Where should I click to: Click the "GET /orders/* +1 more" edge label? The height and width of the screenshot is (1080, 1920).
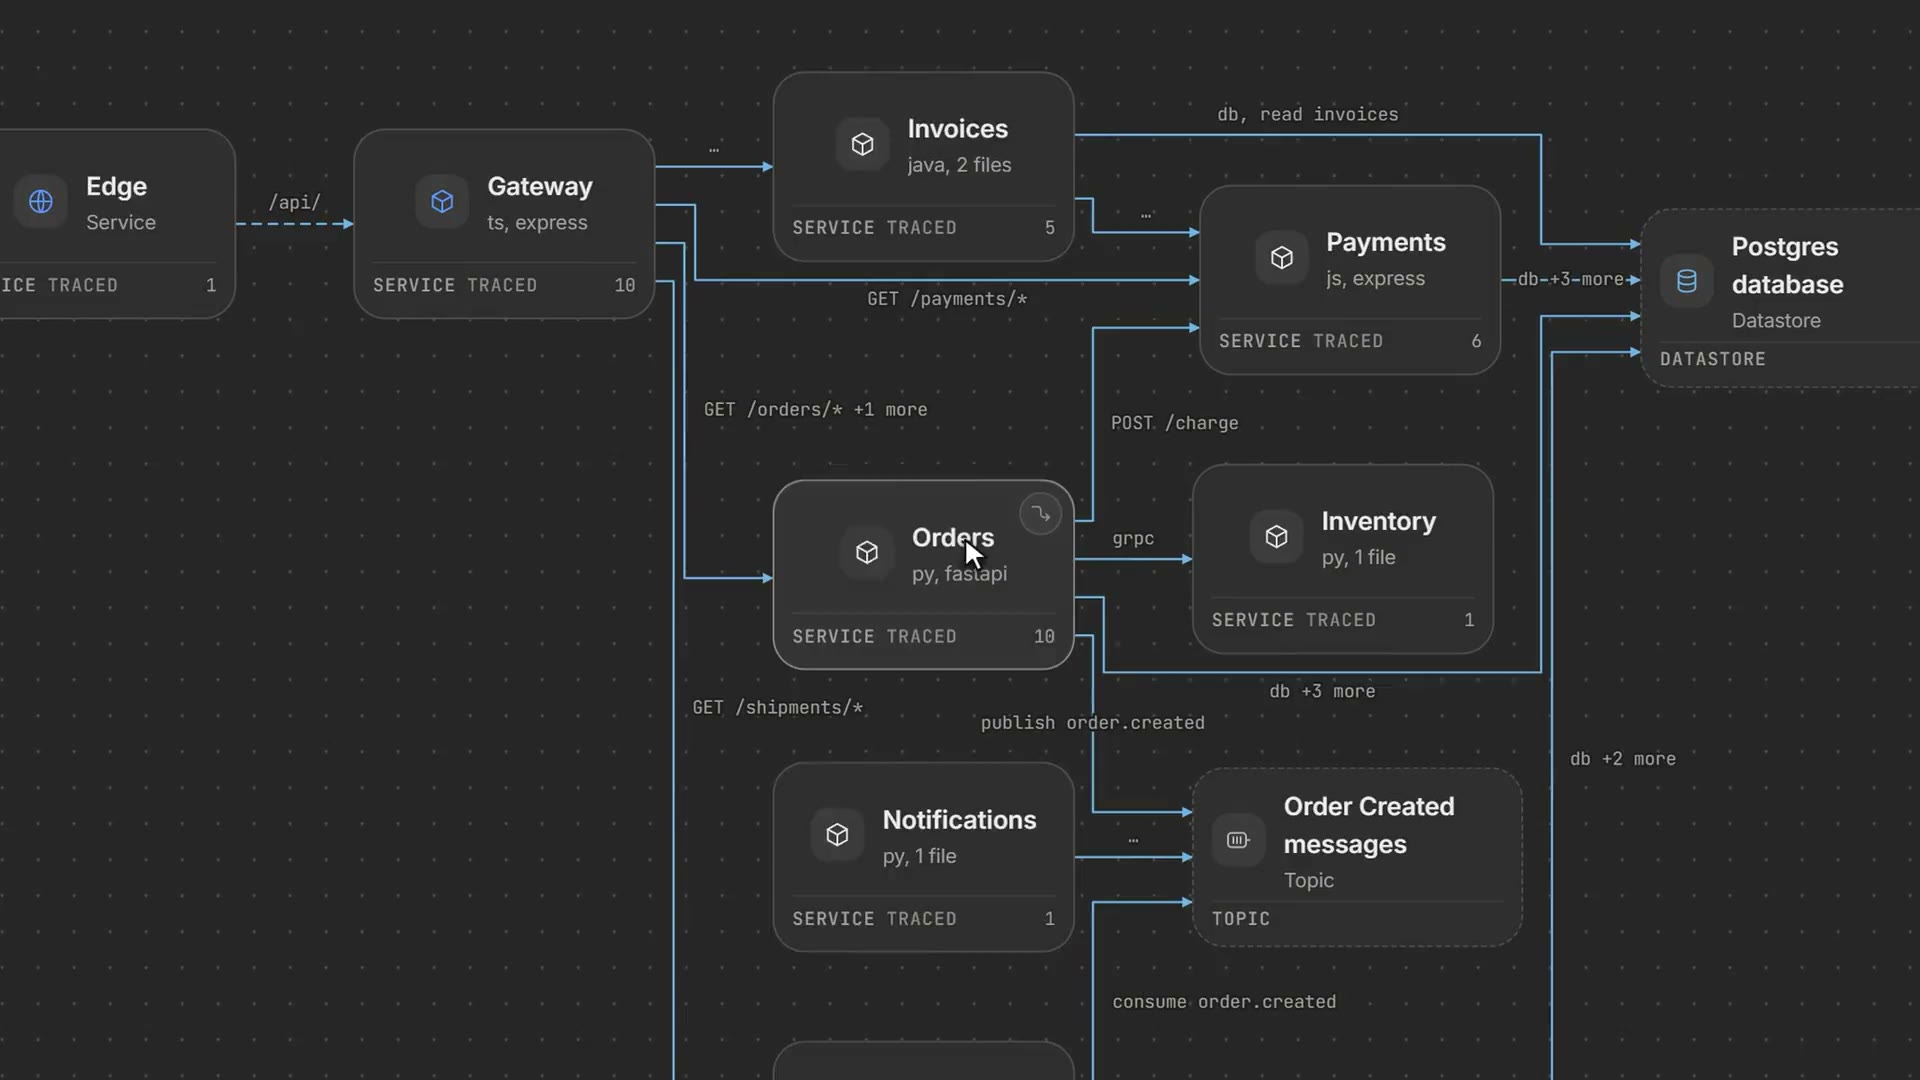pyautogui.click(x=815, y=410)
